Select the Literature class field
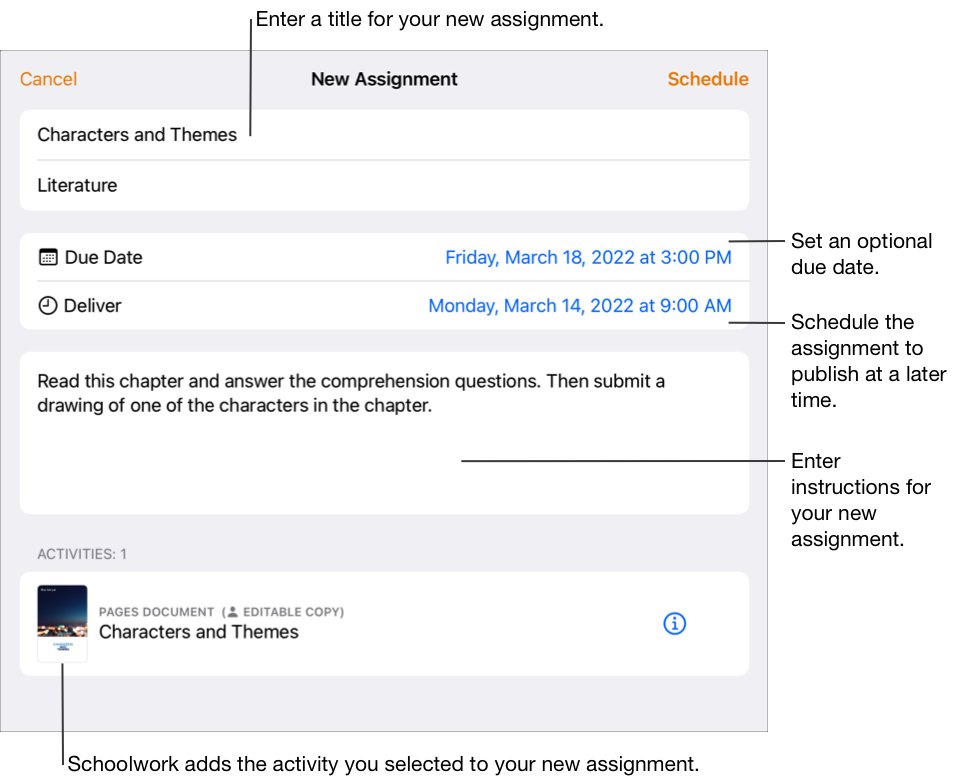 coord(77,185)
